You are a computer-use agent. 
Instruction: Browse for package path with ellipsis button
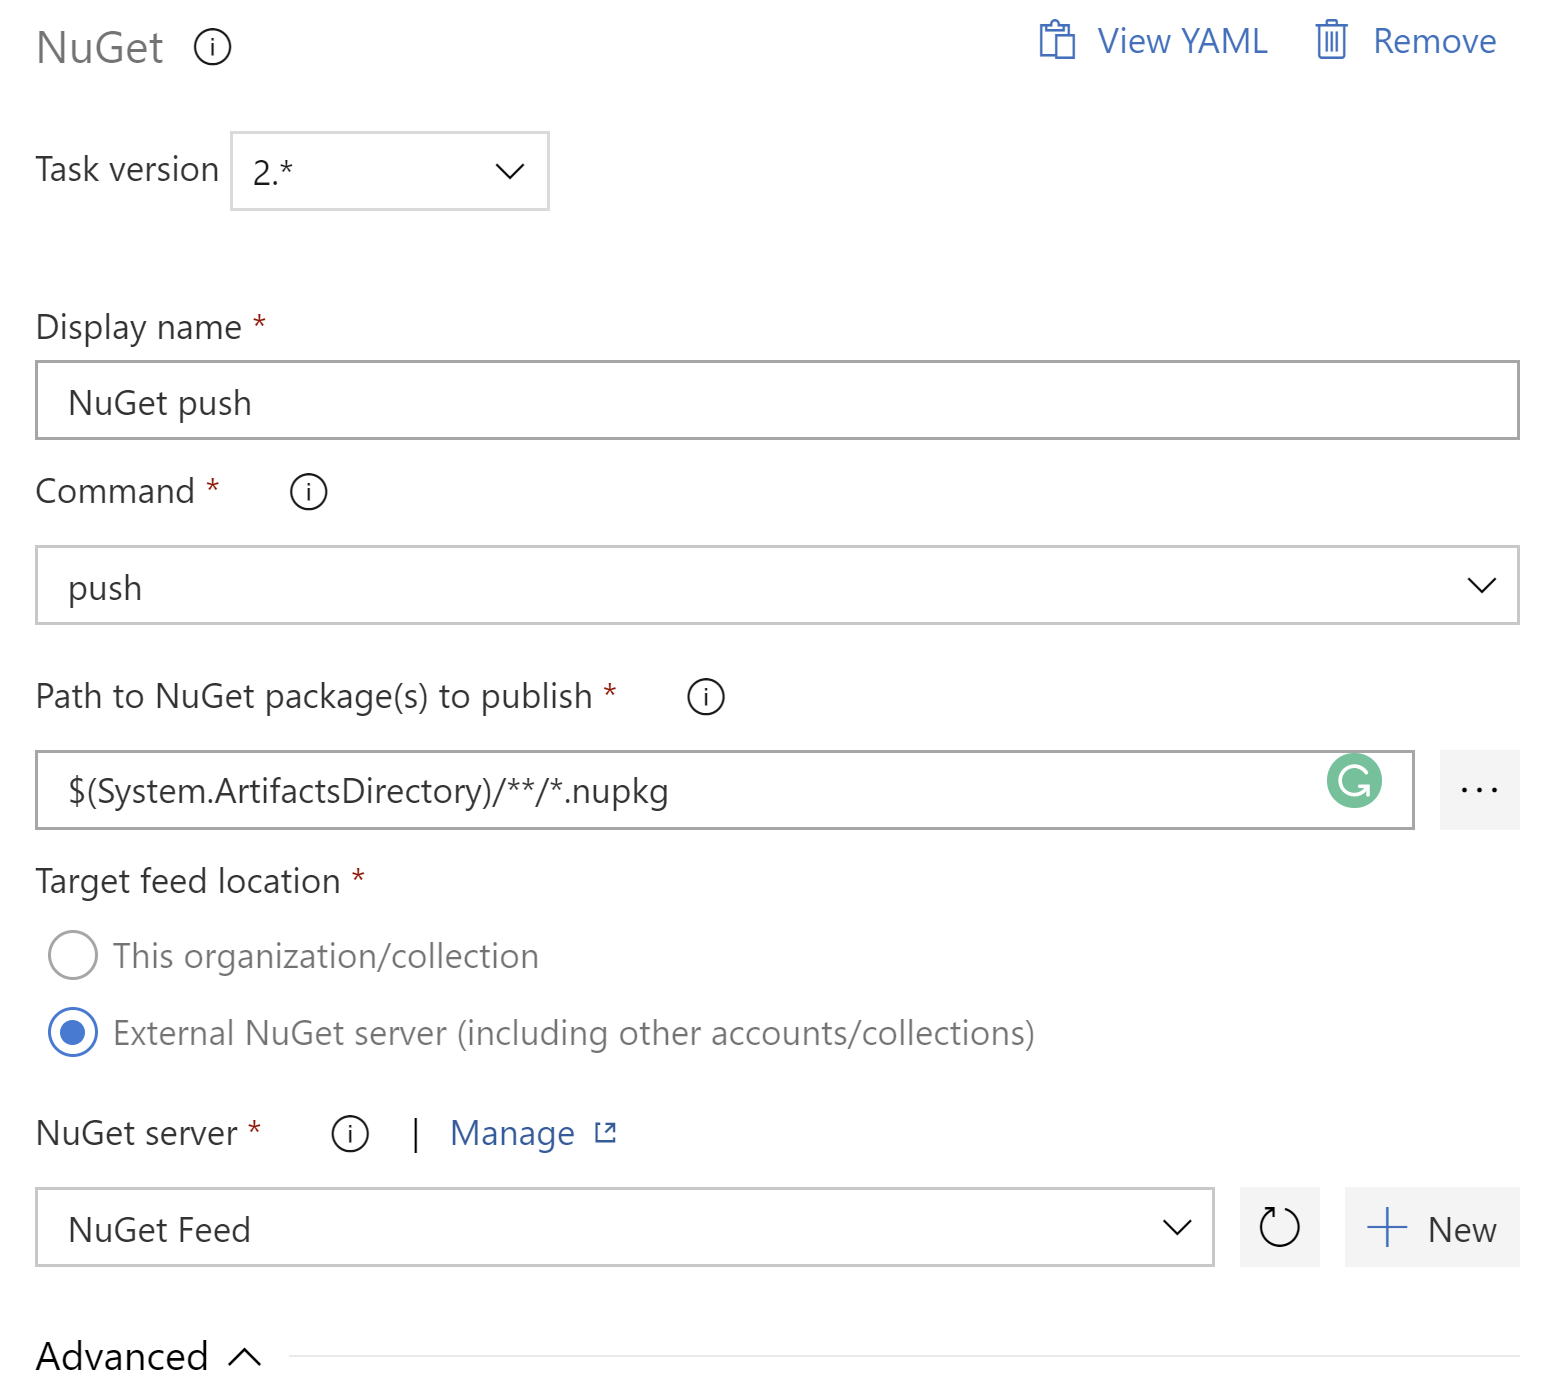pos(1479,790)
